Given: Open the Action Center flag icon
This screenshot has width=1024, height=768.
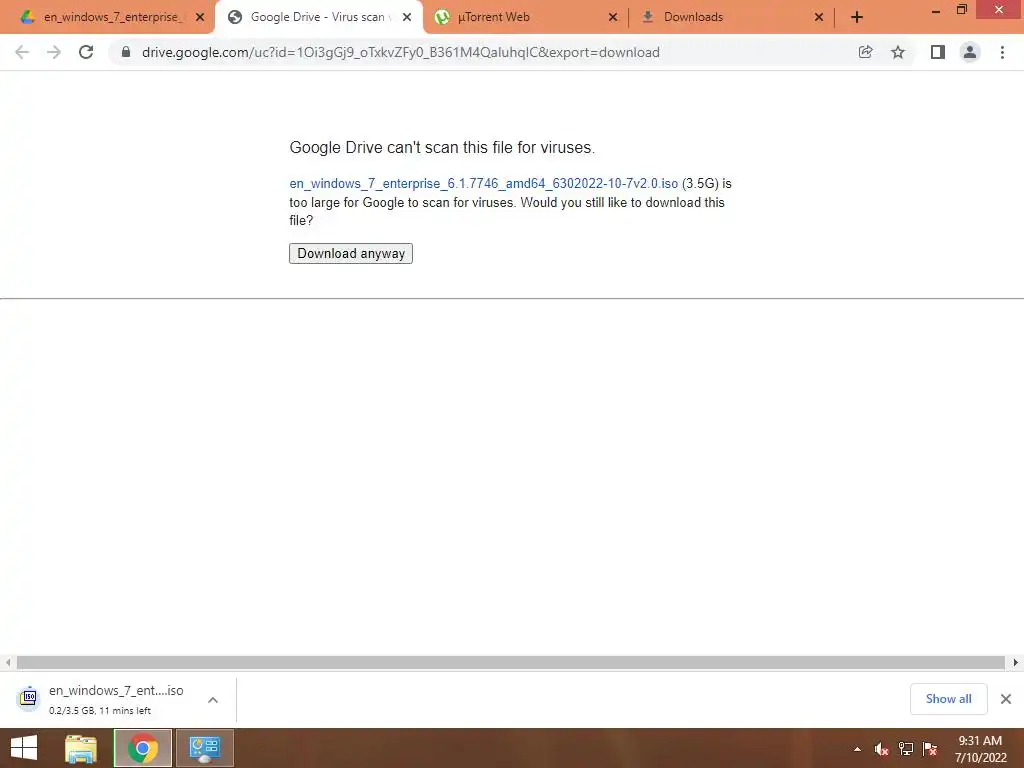Looking at the screenshot, I should click(x=930, y=749).
